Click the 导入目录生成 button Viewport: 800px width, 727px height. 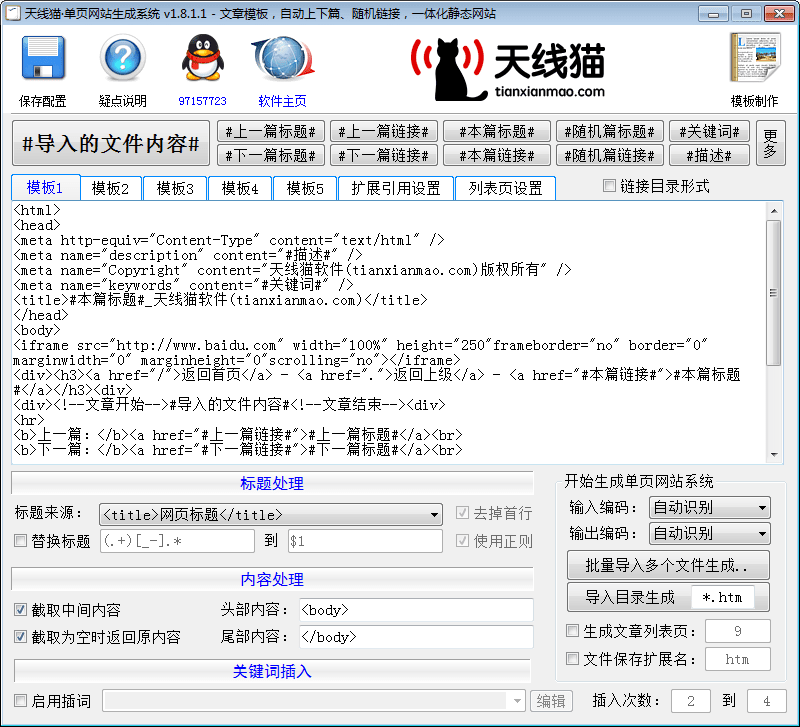pos(630,597)
